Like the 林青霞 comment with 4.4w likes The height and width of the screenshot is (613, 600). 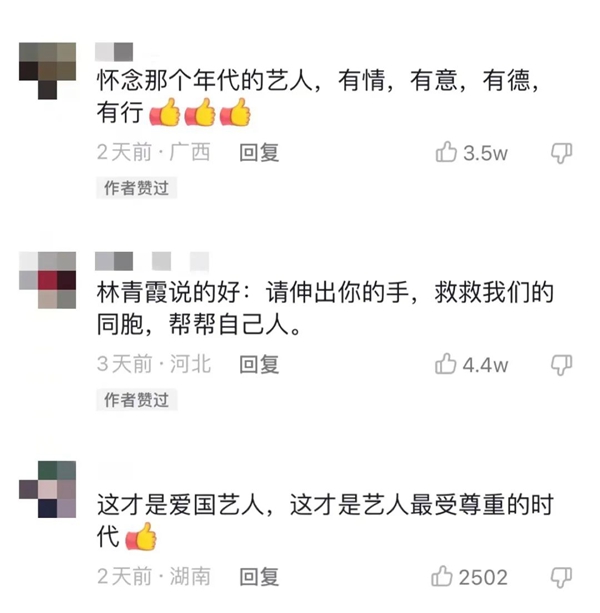pyautogui.click(x=446, y=364)
